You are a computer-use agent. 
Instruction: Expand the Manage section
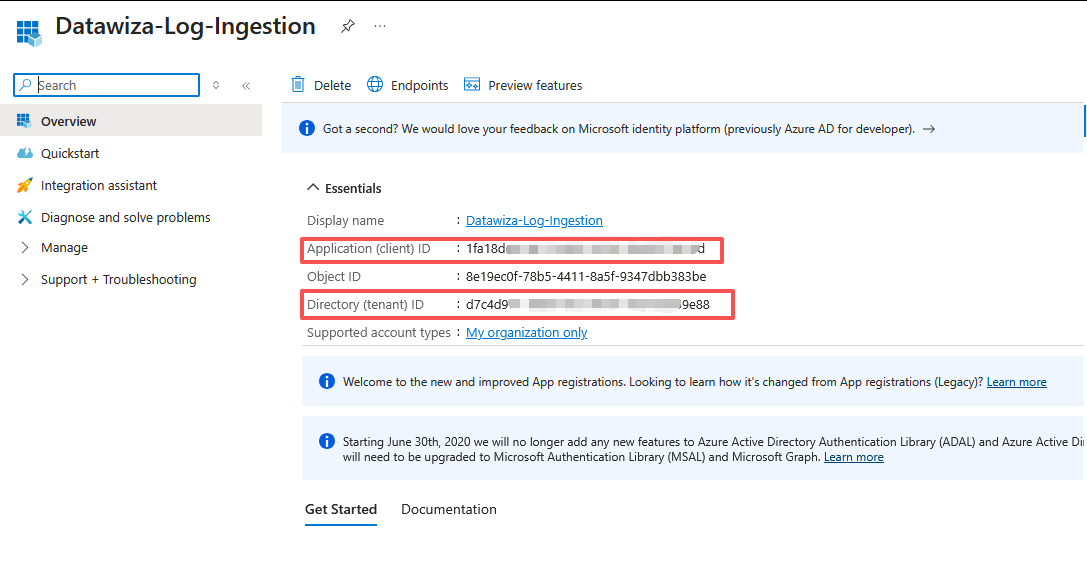64,247
